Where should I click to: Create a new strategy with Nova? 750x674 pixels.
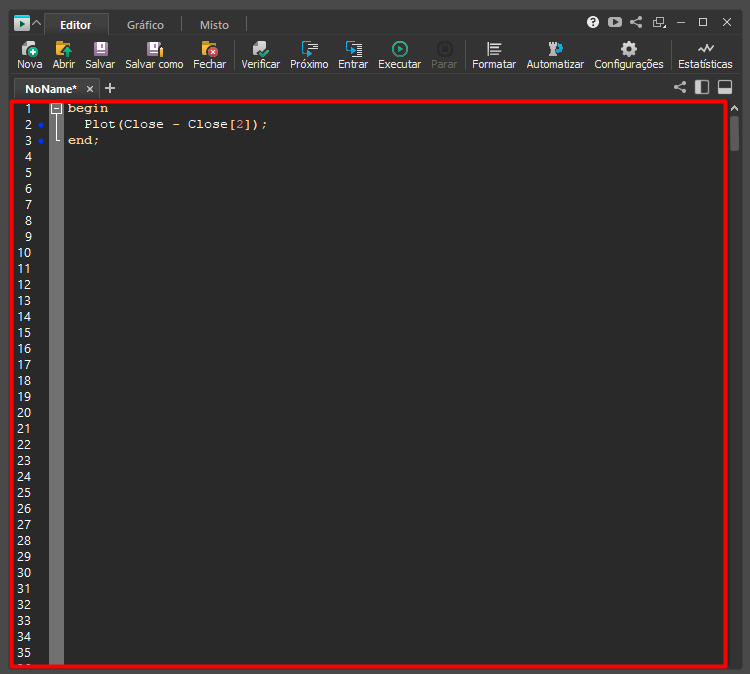pyautogui.click(x=29, y=55)
